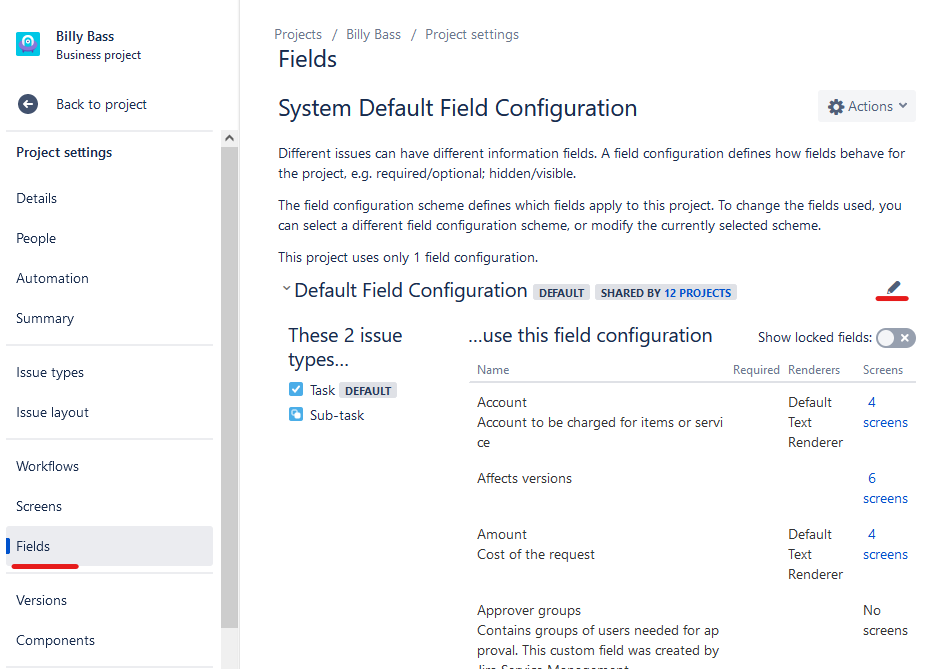Open the Automation settings item
This screenshot has height=669, width=934.
pos(52,278)
